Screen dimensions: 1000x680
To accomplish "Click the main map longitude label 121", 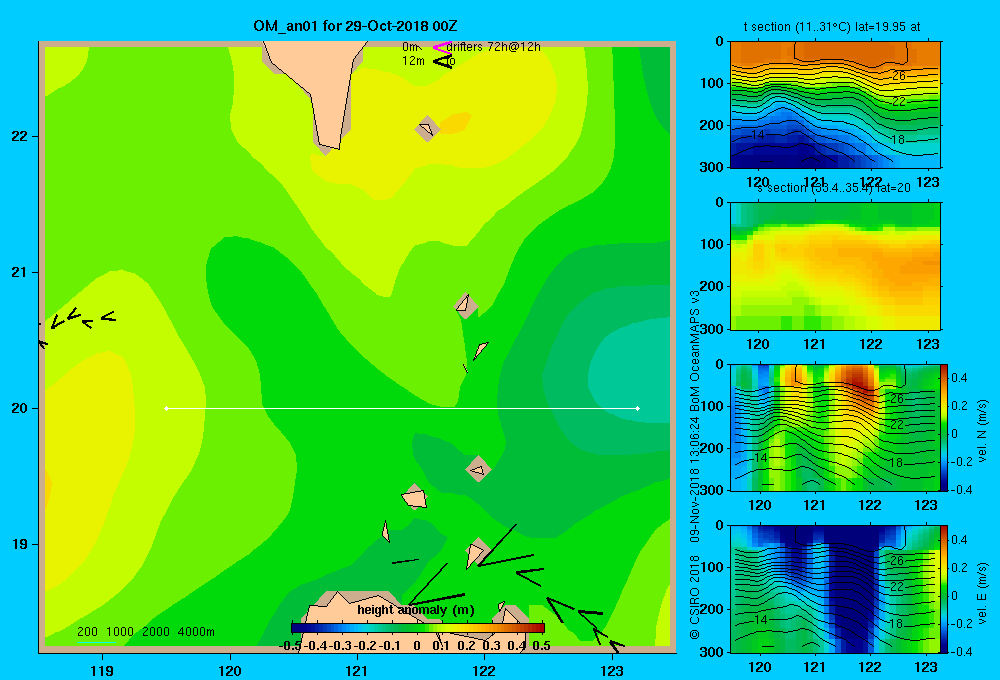I will pos(357,670).
